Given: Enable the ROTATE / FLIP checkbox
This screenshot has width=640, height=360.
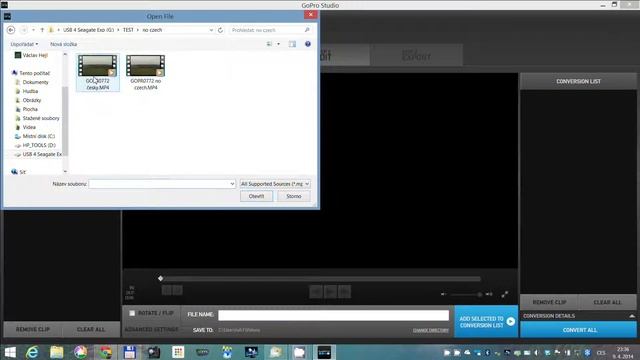Looking at the screenshot, I should [132, 313].
